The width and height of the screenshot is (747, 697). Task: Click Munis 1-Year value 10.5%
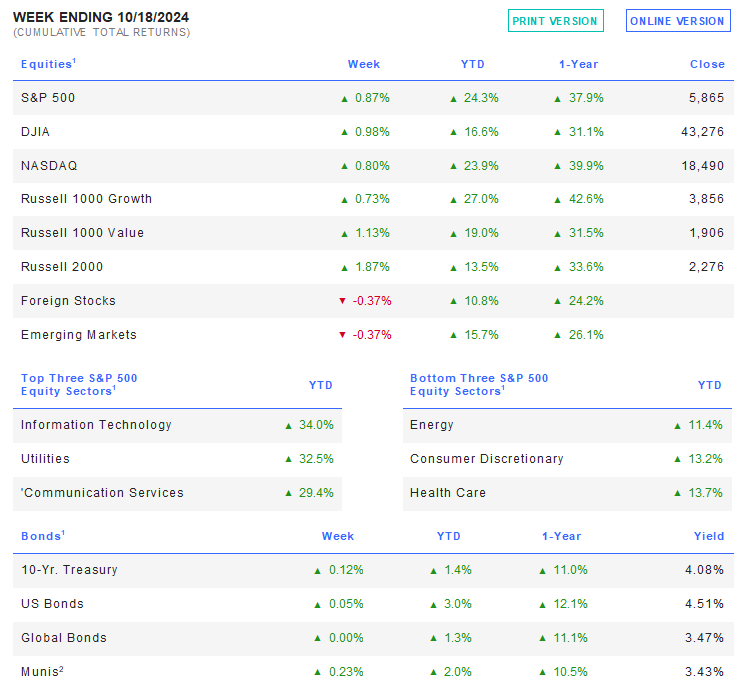571,672
